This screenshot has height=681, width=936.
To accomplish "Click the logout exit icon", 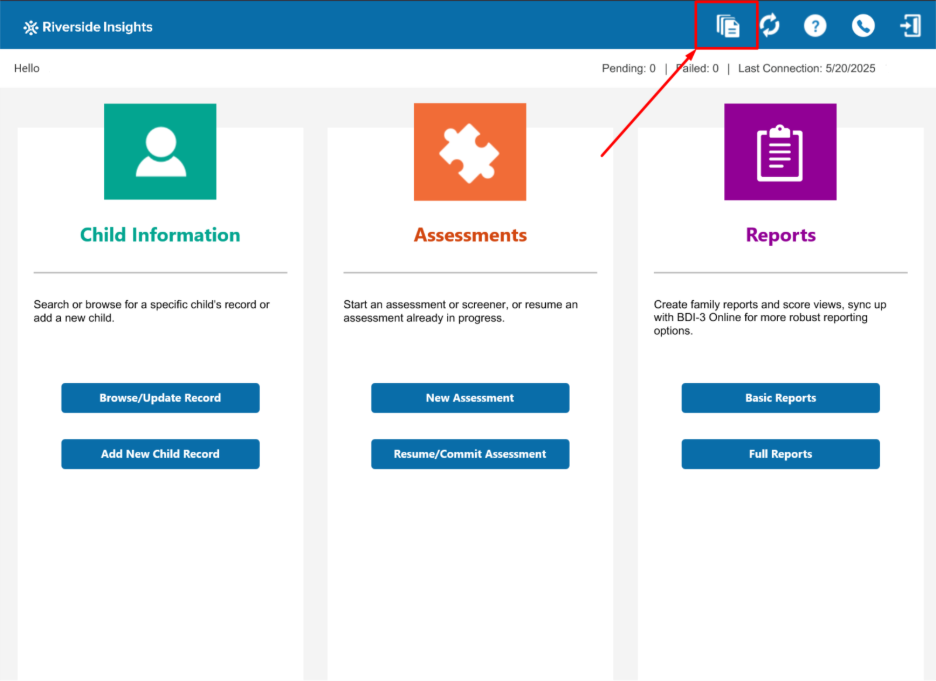I will pyautogui.click(x=910, y=26).
